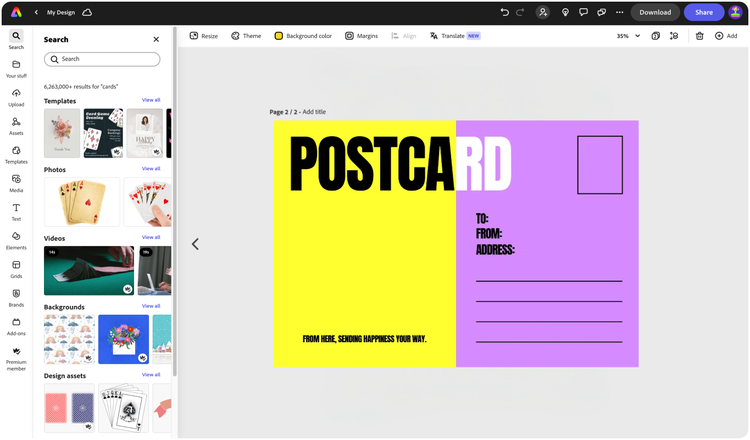Viewport: 750px width, 440px height.
Task: Select the HAPPY portrait template thumbnail
Action: [x=145, y=133]
